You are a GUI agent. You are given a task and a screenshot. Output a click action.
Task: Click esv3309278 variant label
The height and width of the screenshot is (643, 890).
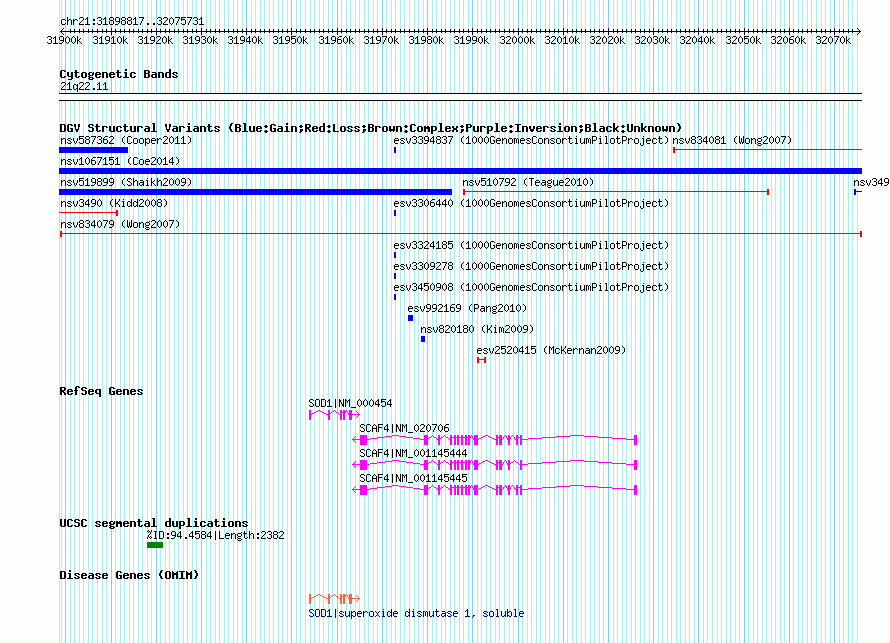[x=531, y=266]
